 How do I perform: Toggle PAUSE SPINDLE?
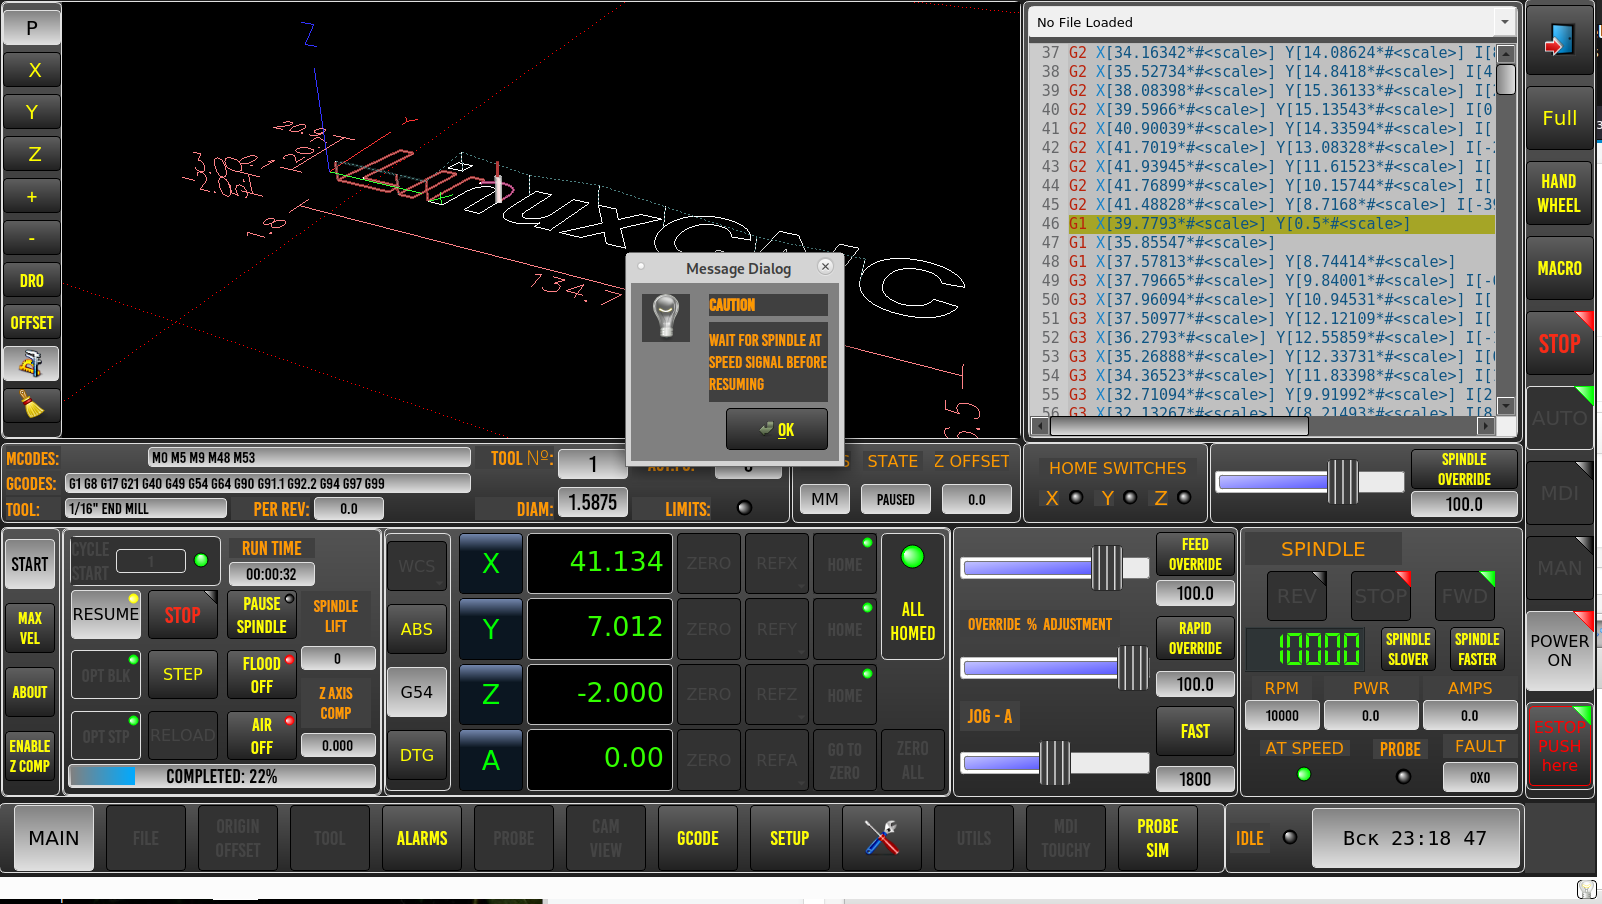click(x=262, y=615)
